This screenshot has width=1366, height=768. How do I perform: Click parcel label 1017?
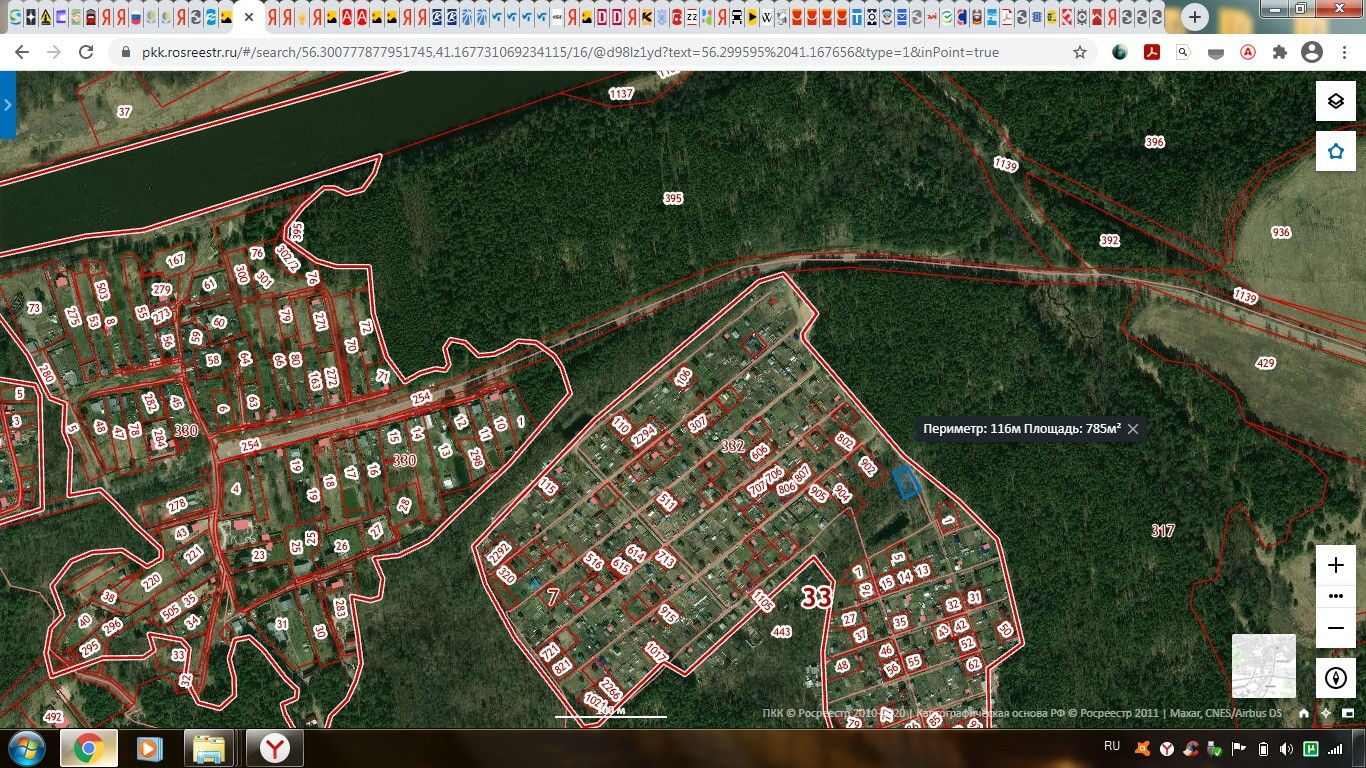click(x=656, y=652)
